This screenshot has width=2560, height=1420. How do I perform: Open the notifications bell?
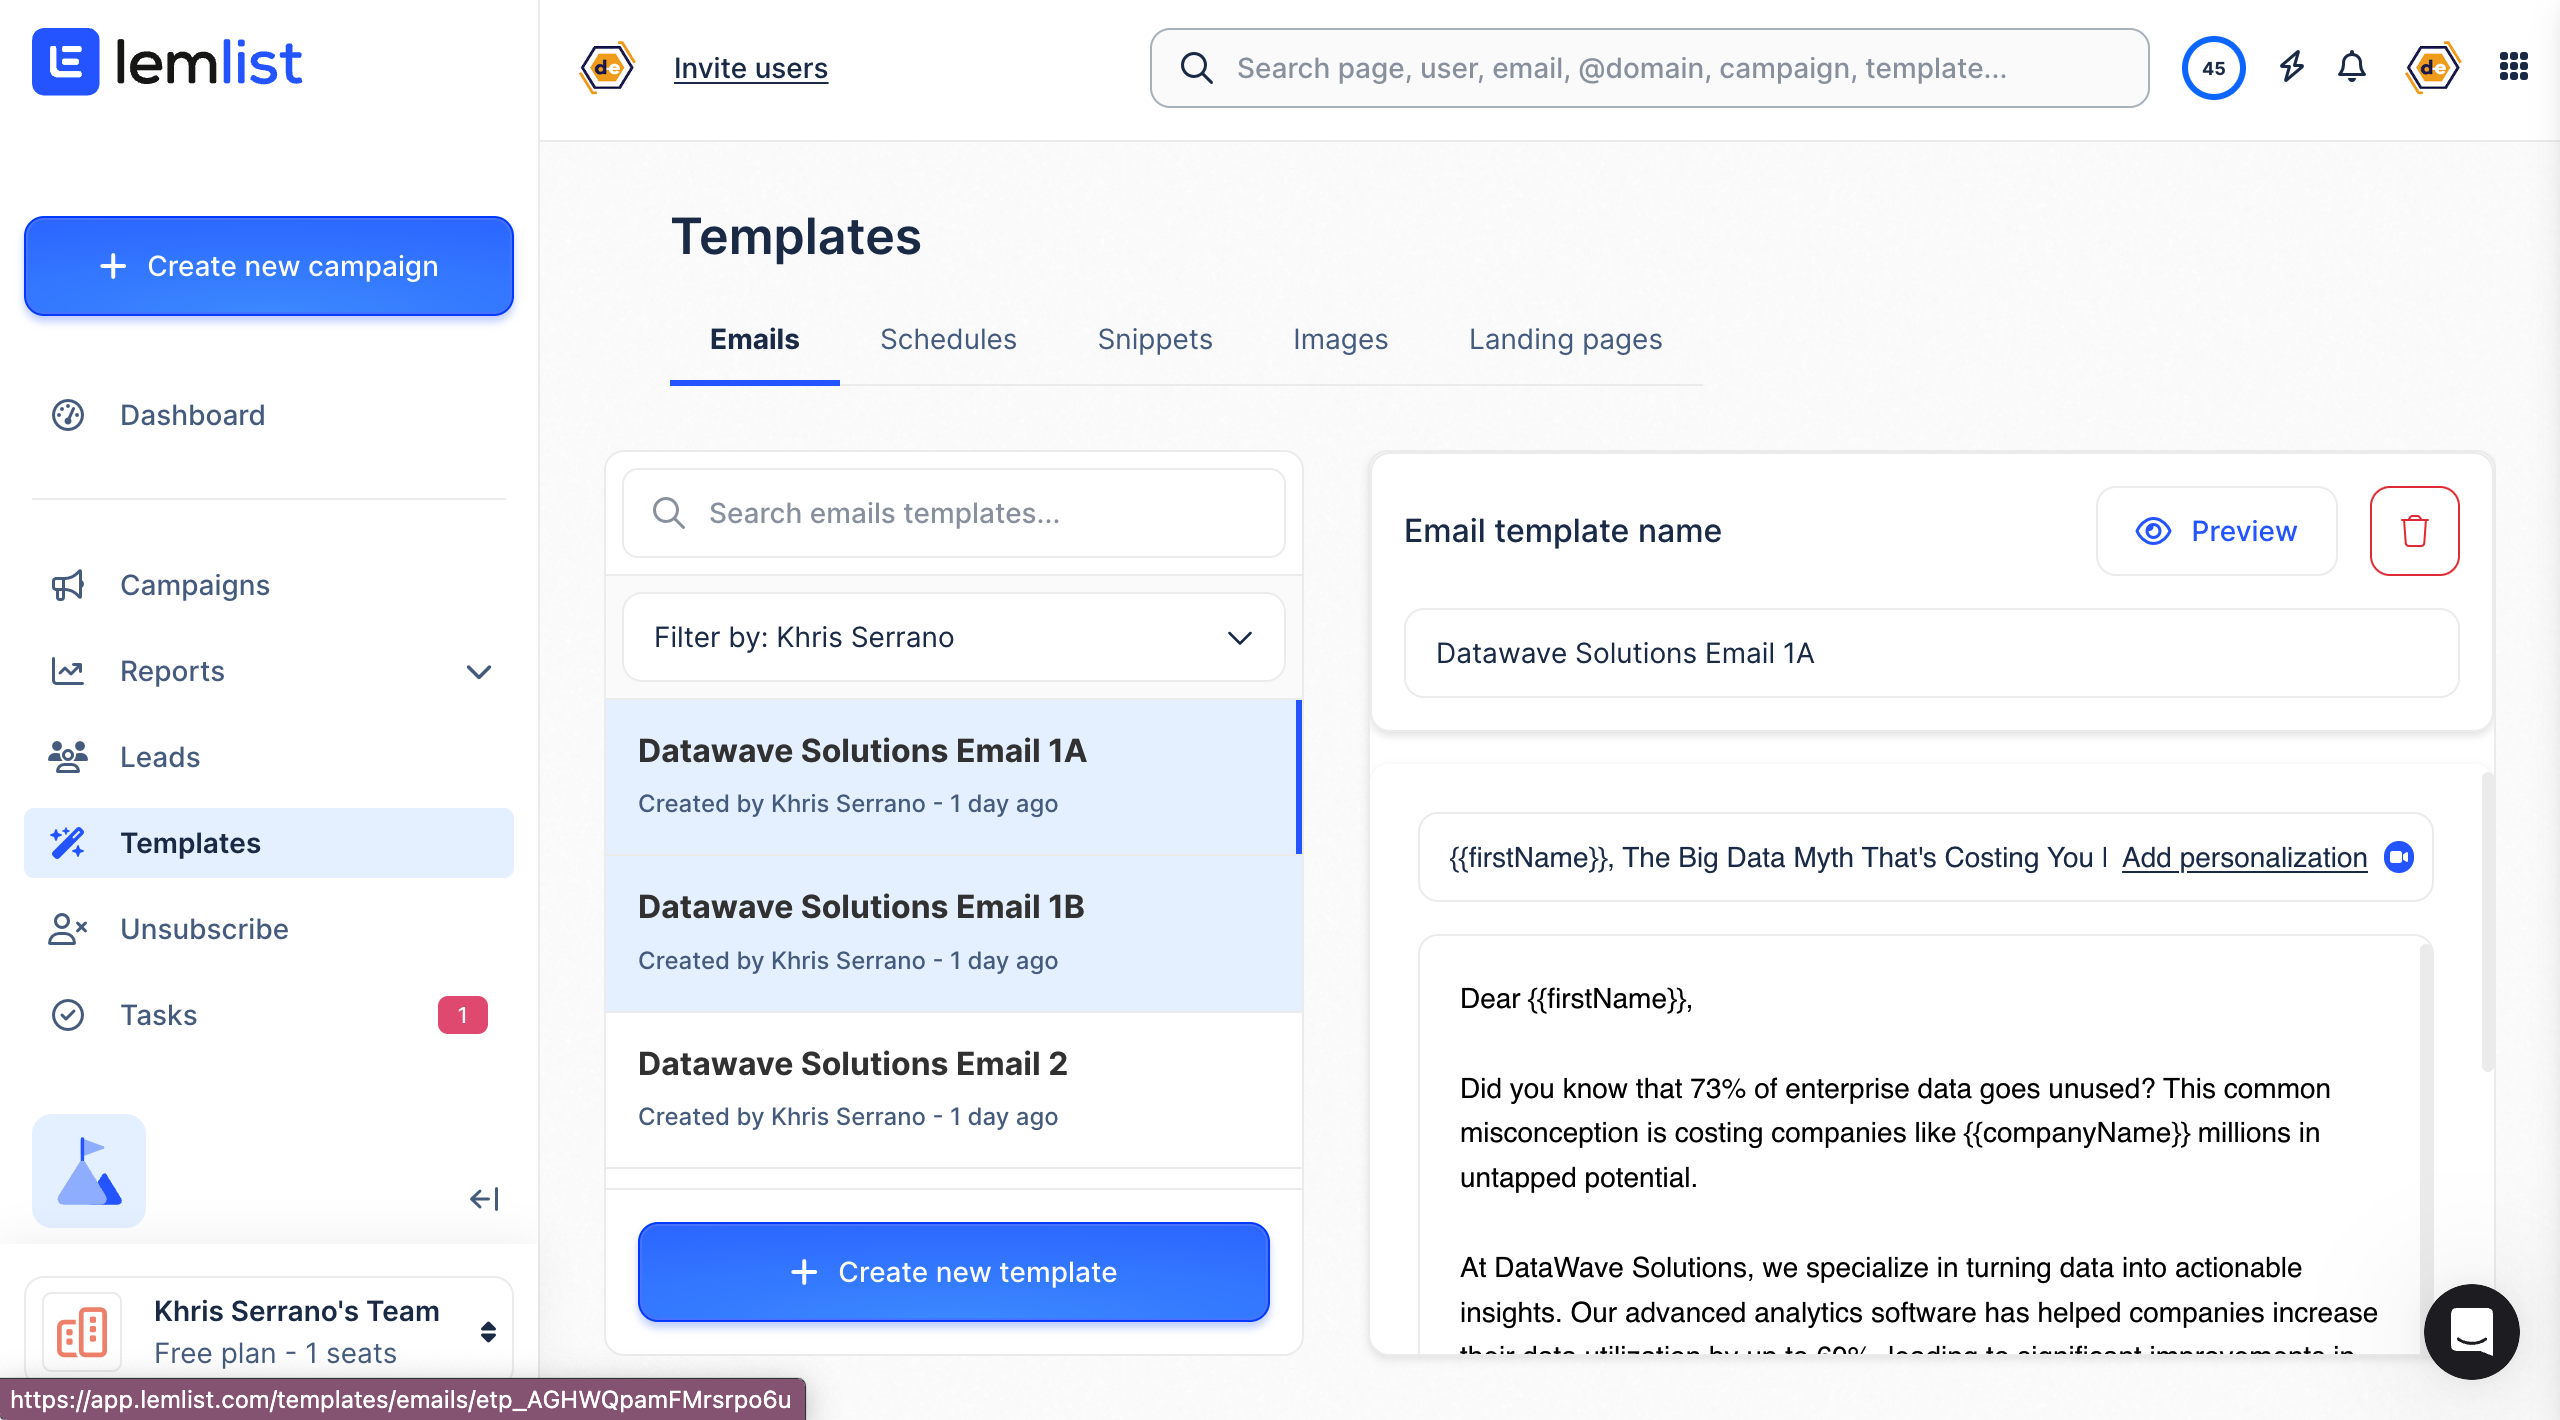tap(2351, 67)
